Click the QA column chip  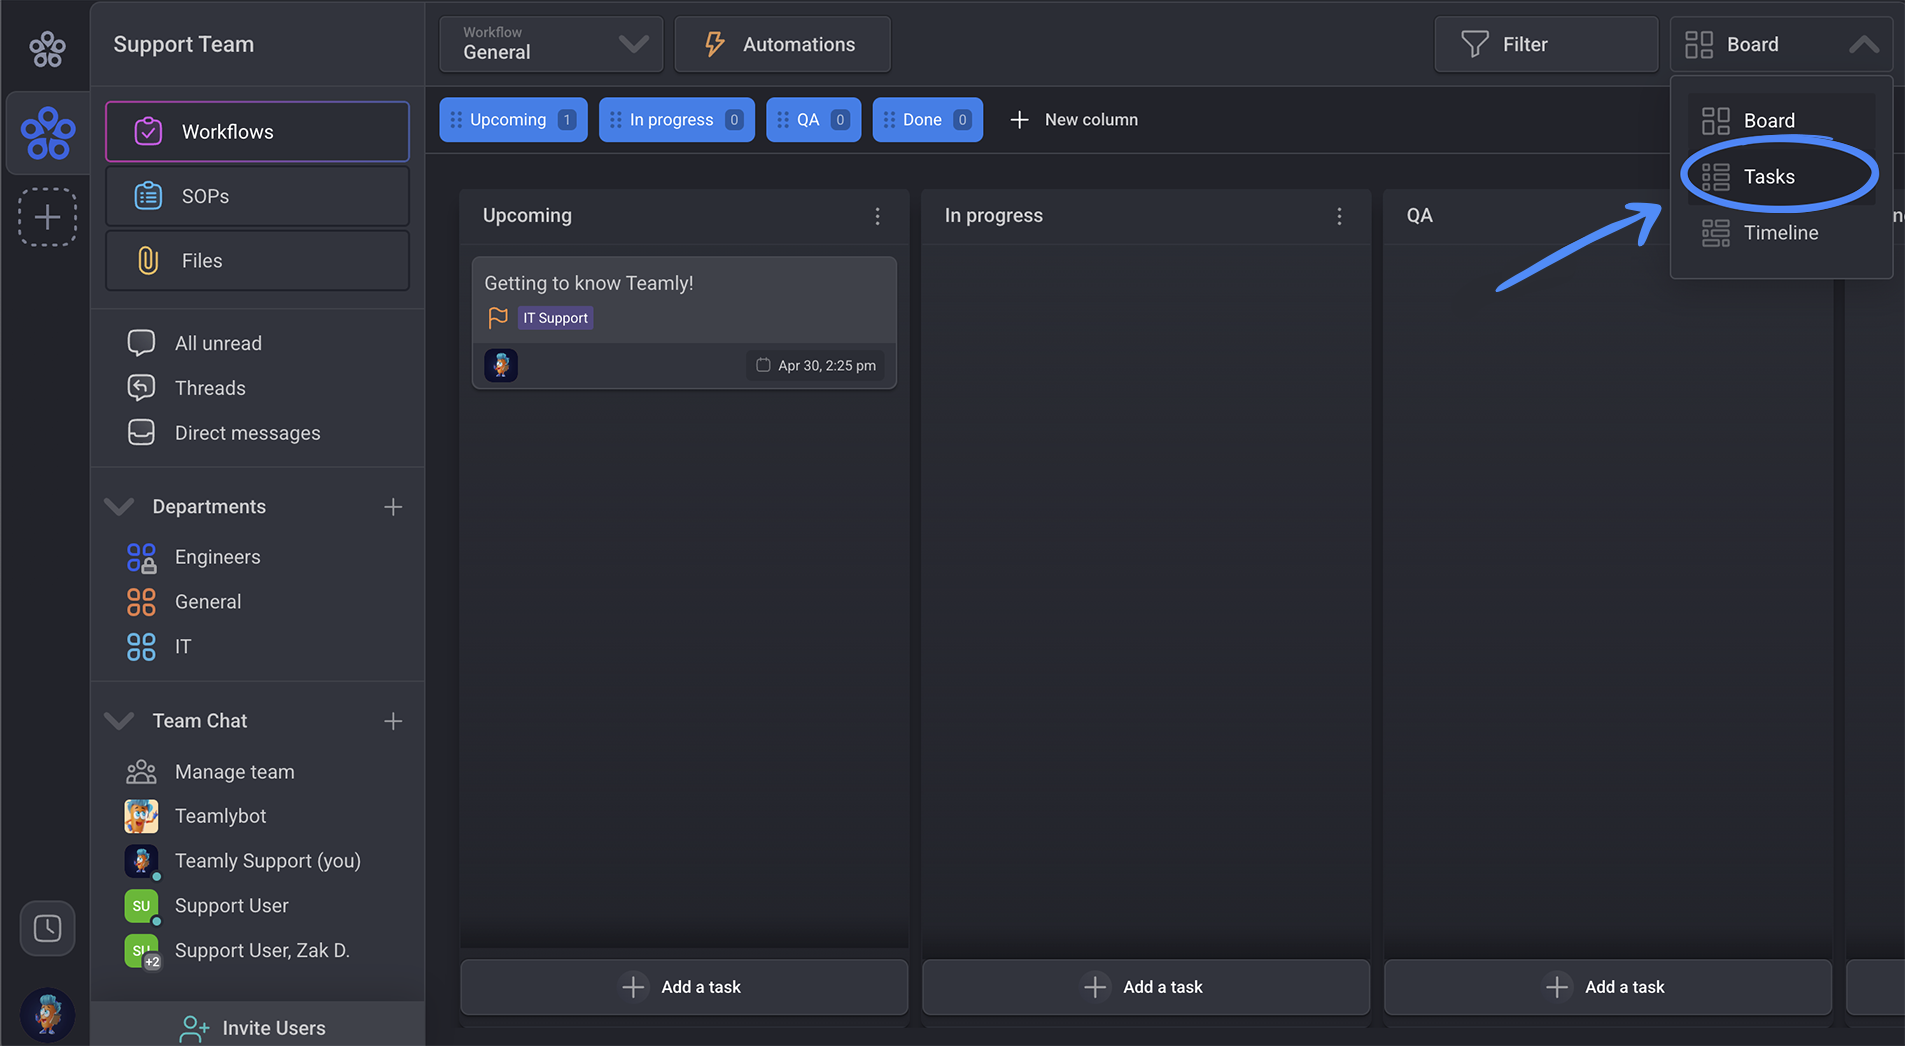[813, 120]
